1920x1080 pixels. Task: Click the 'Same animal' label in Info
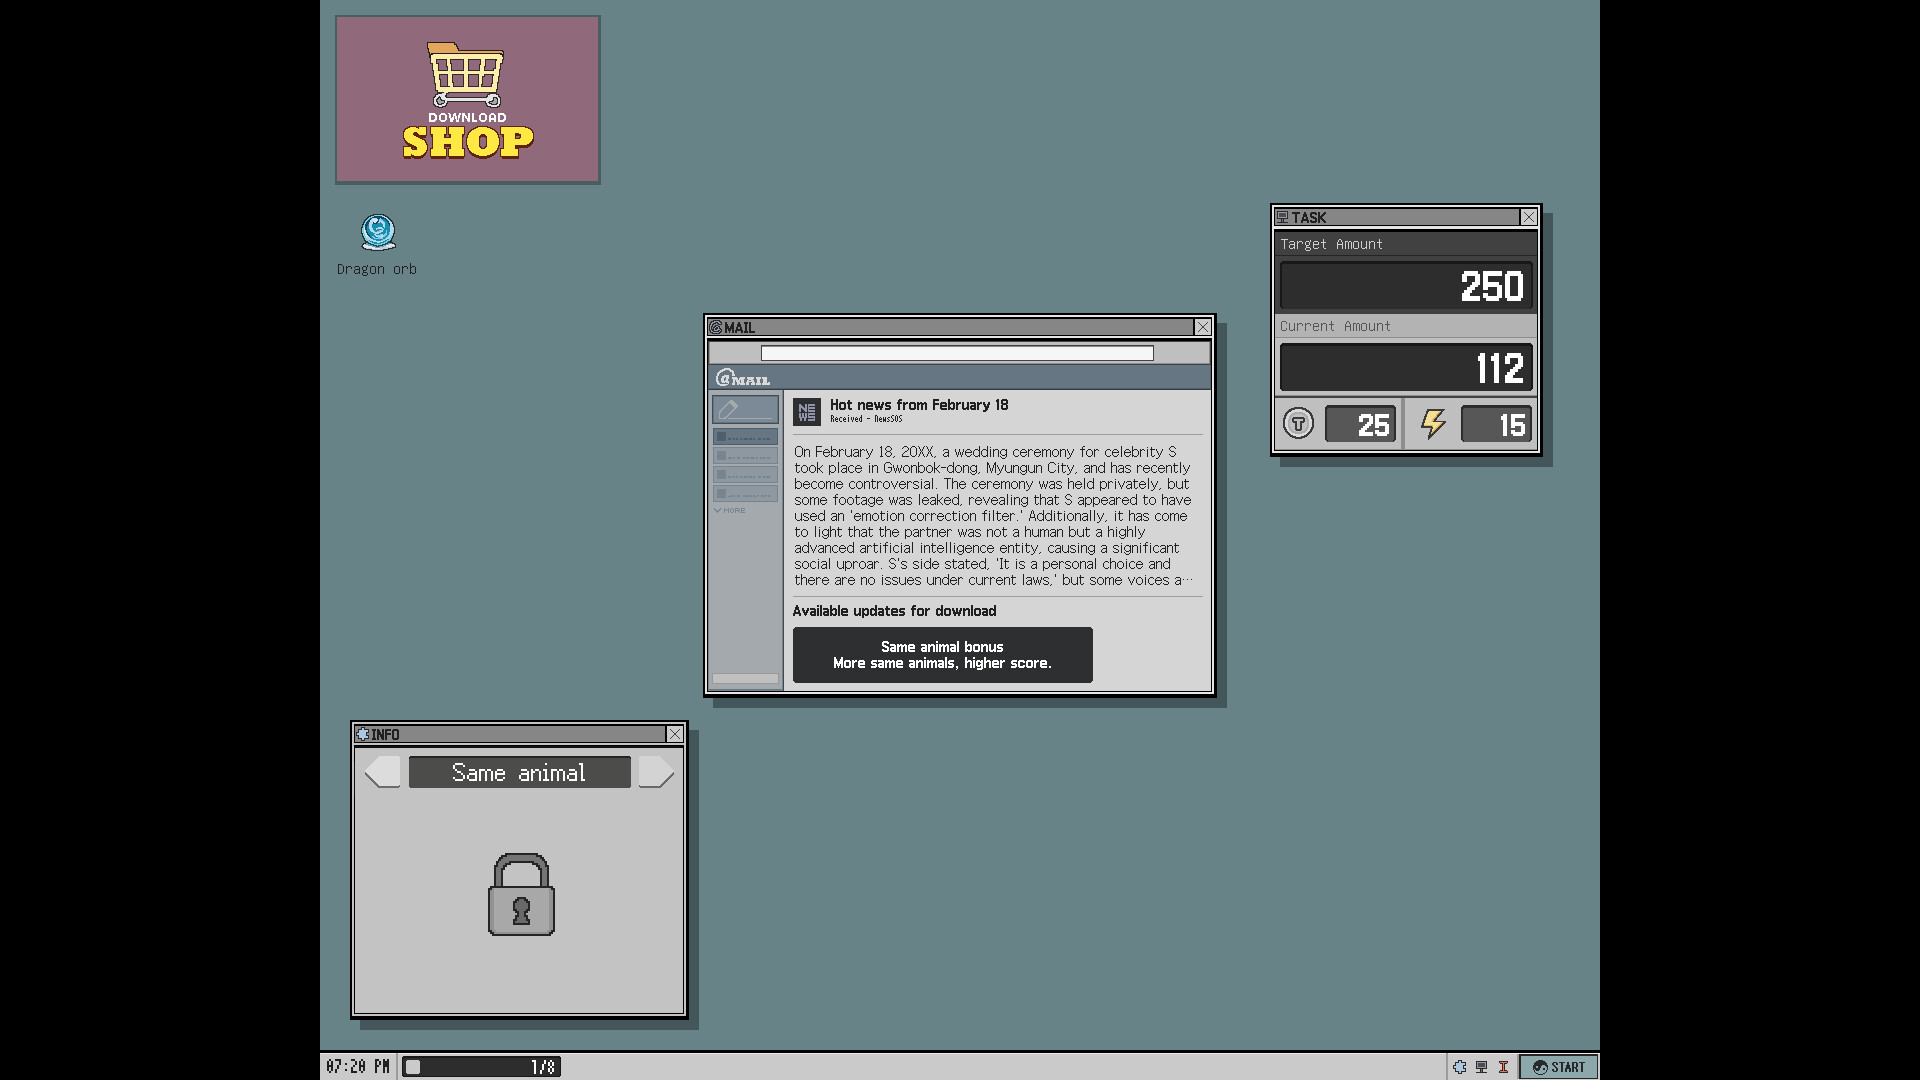click(x=519, y=772)
